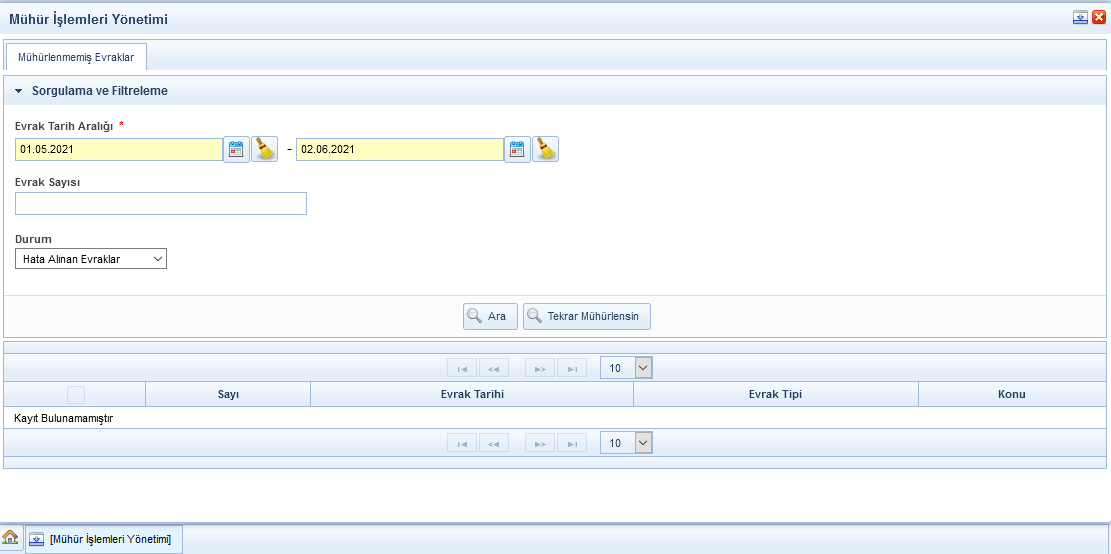1111x554 pixels.
Task: Open the bottom rows-per-page dropdown
Action: pos(643,443)
